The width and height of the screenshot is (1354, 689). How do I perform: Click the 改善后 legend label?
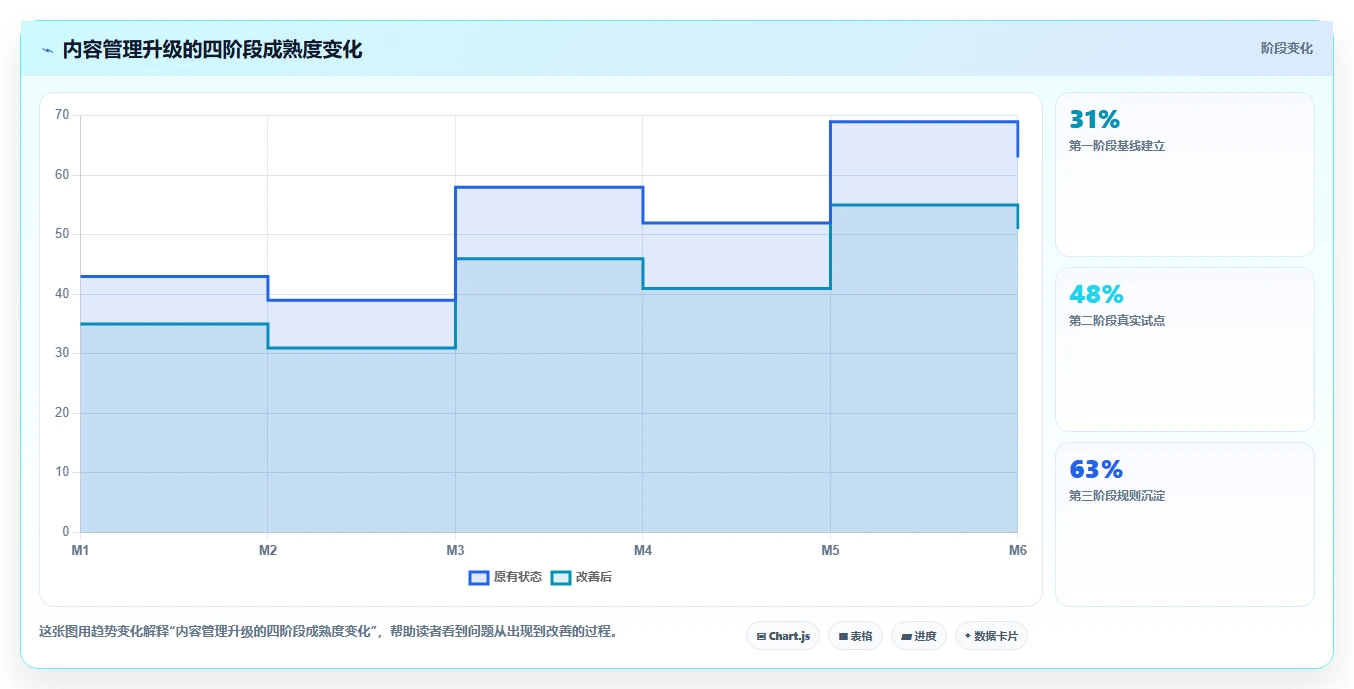tap(593, 577)
